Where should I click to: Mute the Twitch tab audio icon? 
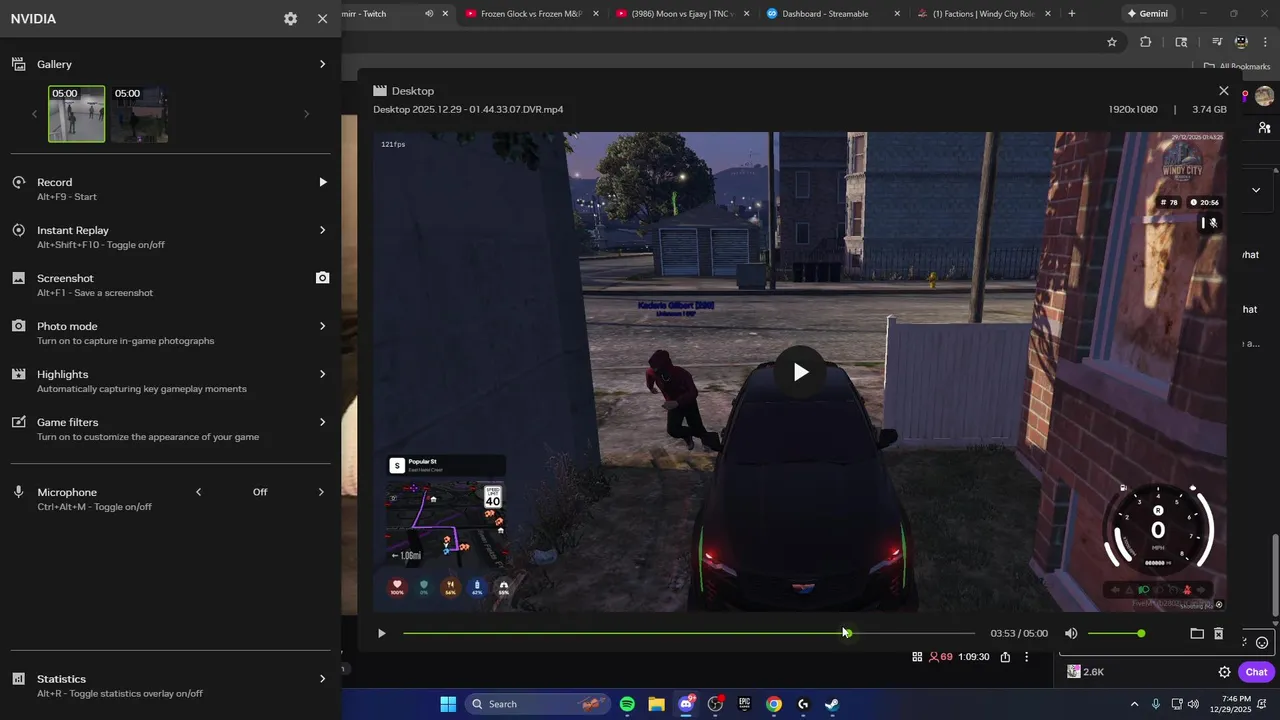tap(429, 14)
